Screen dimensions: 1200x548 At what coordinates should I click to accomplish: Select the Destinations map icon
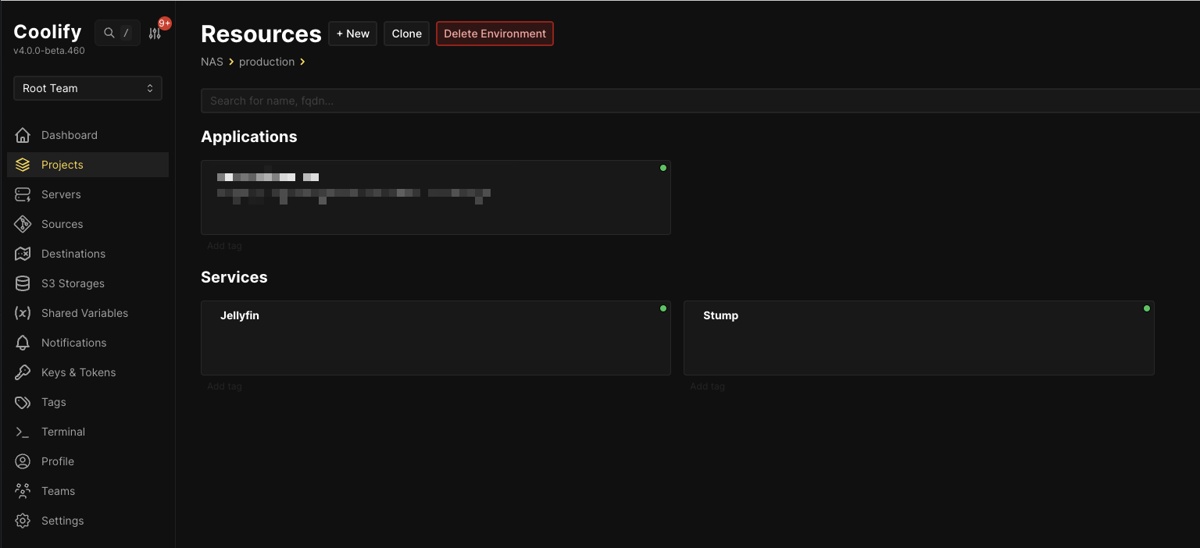coord(22,254)
